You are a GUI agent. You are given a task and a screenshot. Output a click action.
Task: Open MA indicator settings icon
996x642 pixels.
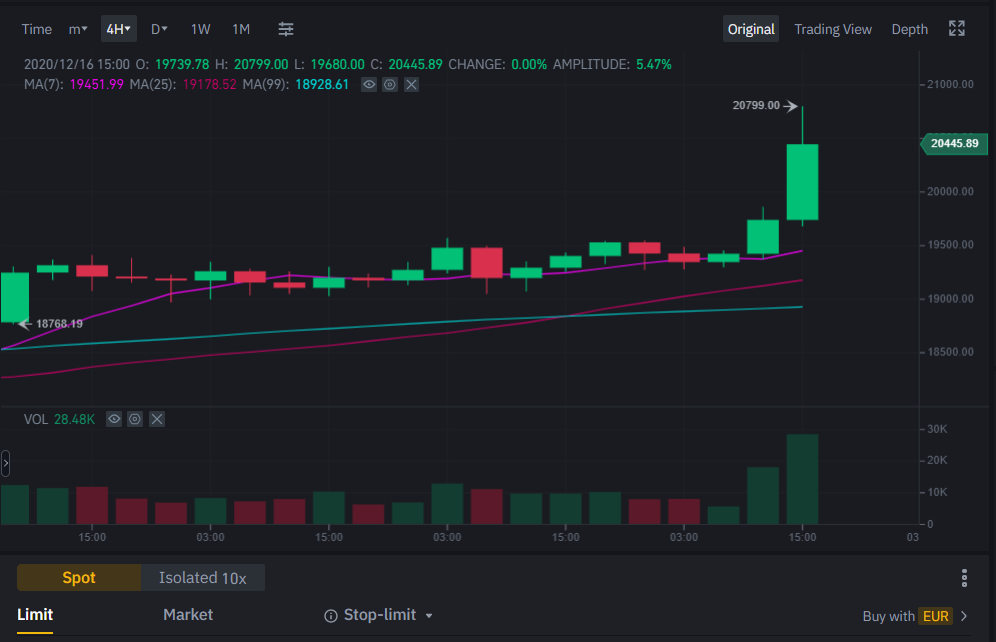(x=390, y=84)
